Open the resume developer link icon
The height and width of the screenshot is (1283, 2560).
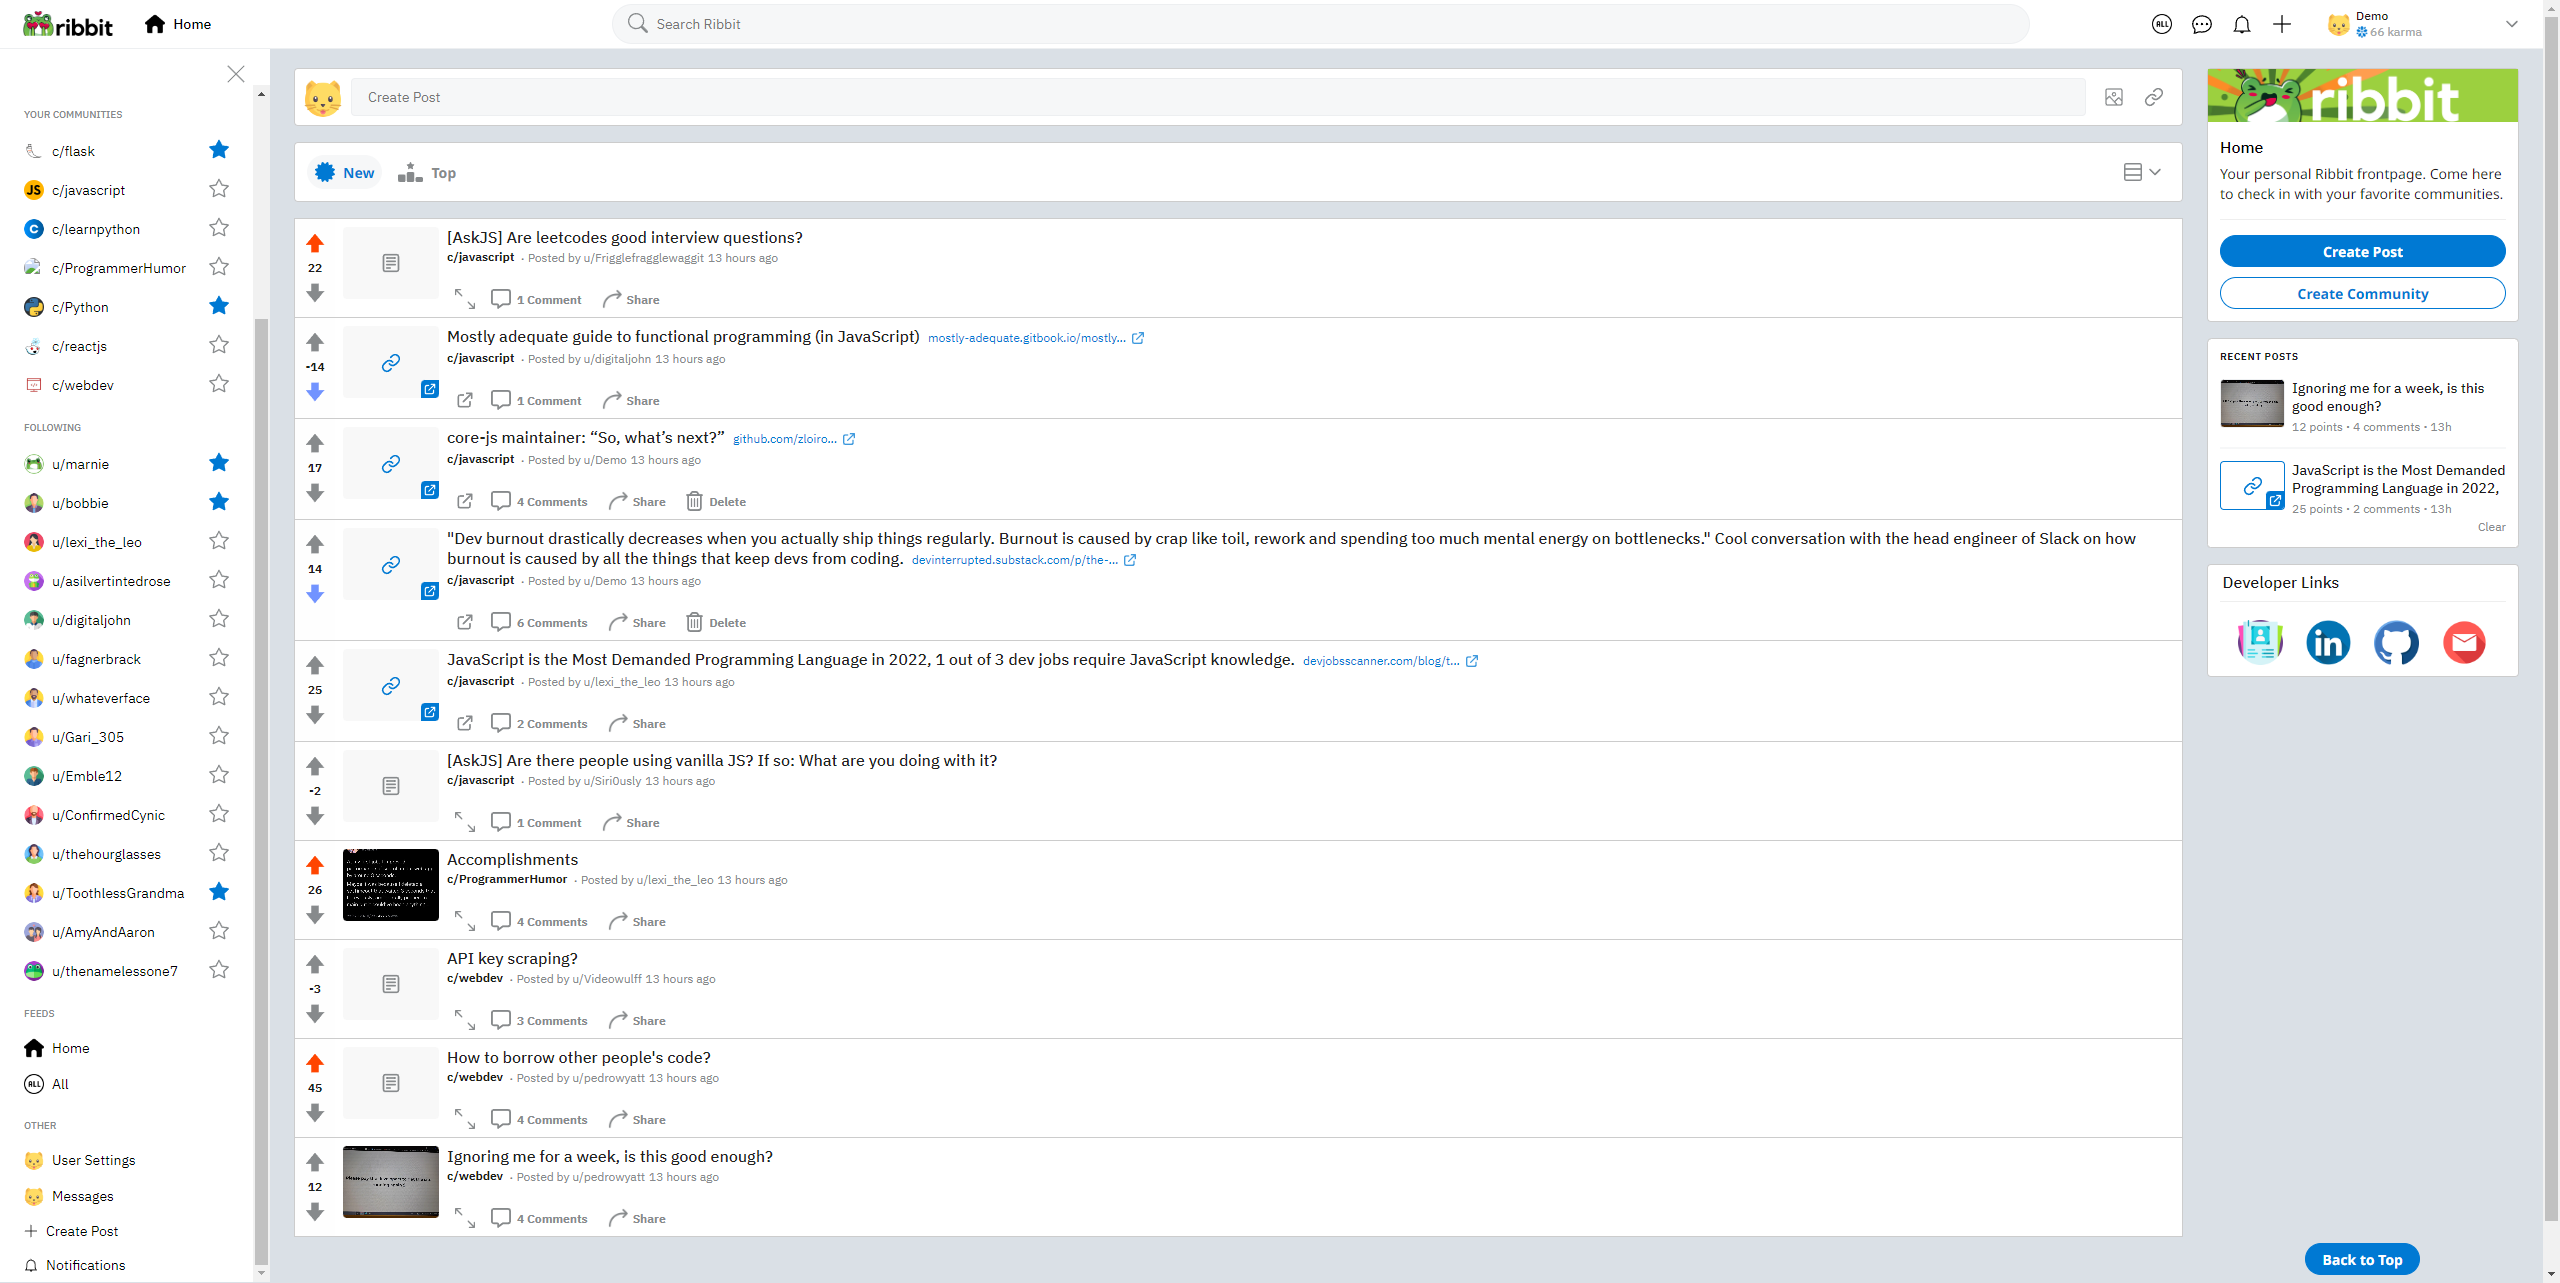[x=2260, y=642]
